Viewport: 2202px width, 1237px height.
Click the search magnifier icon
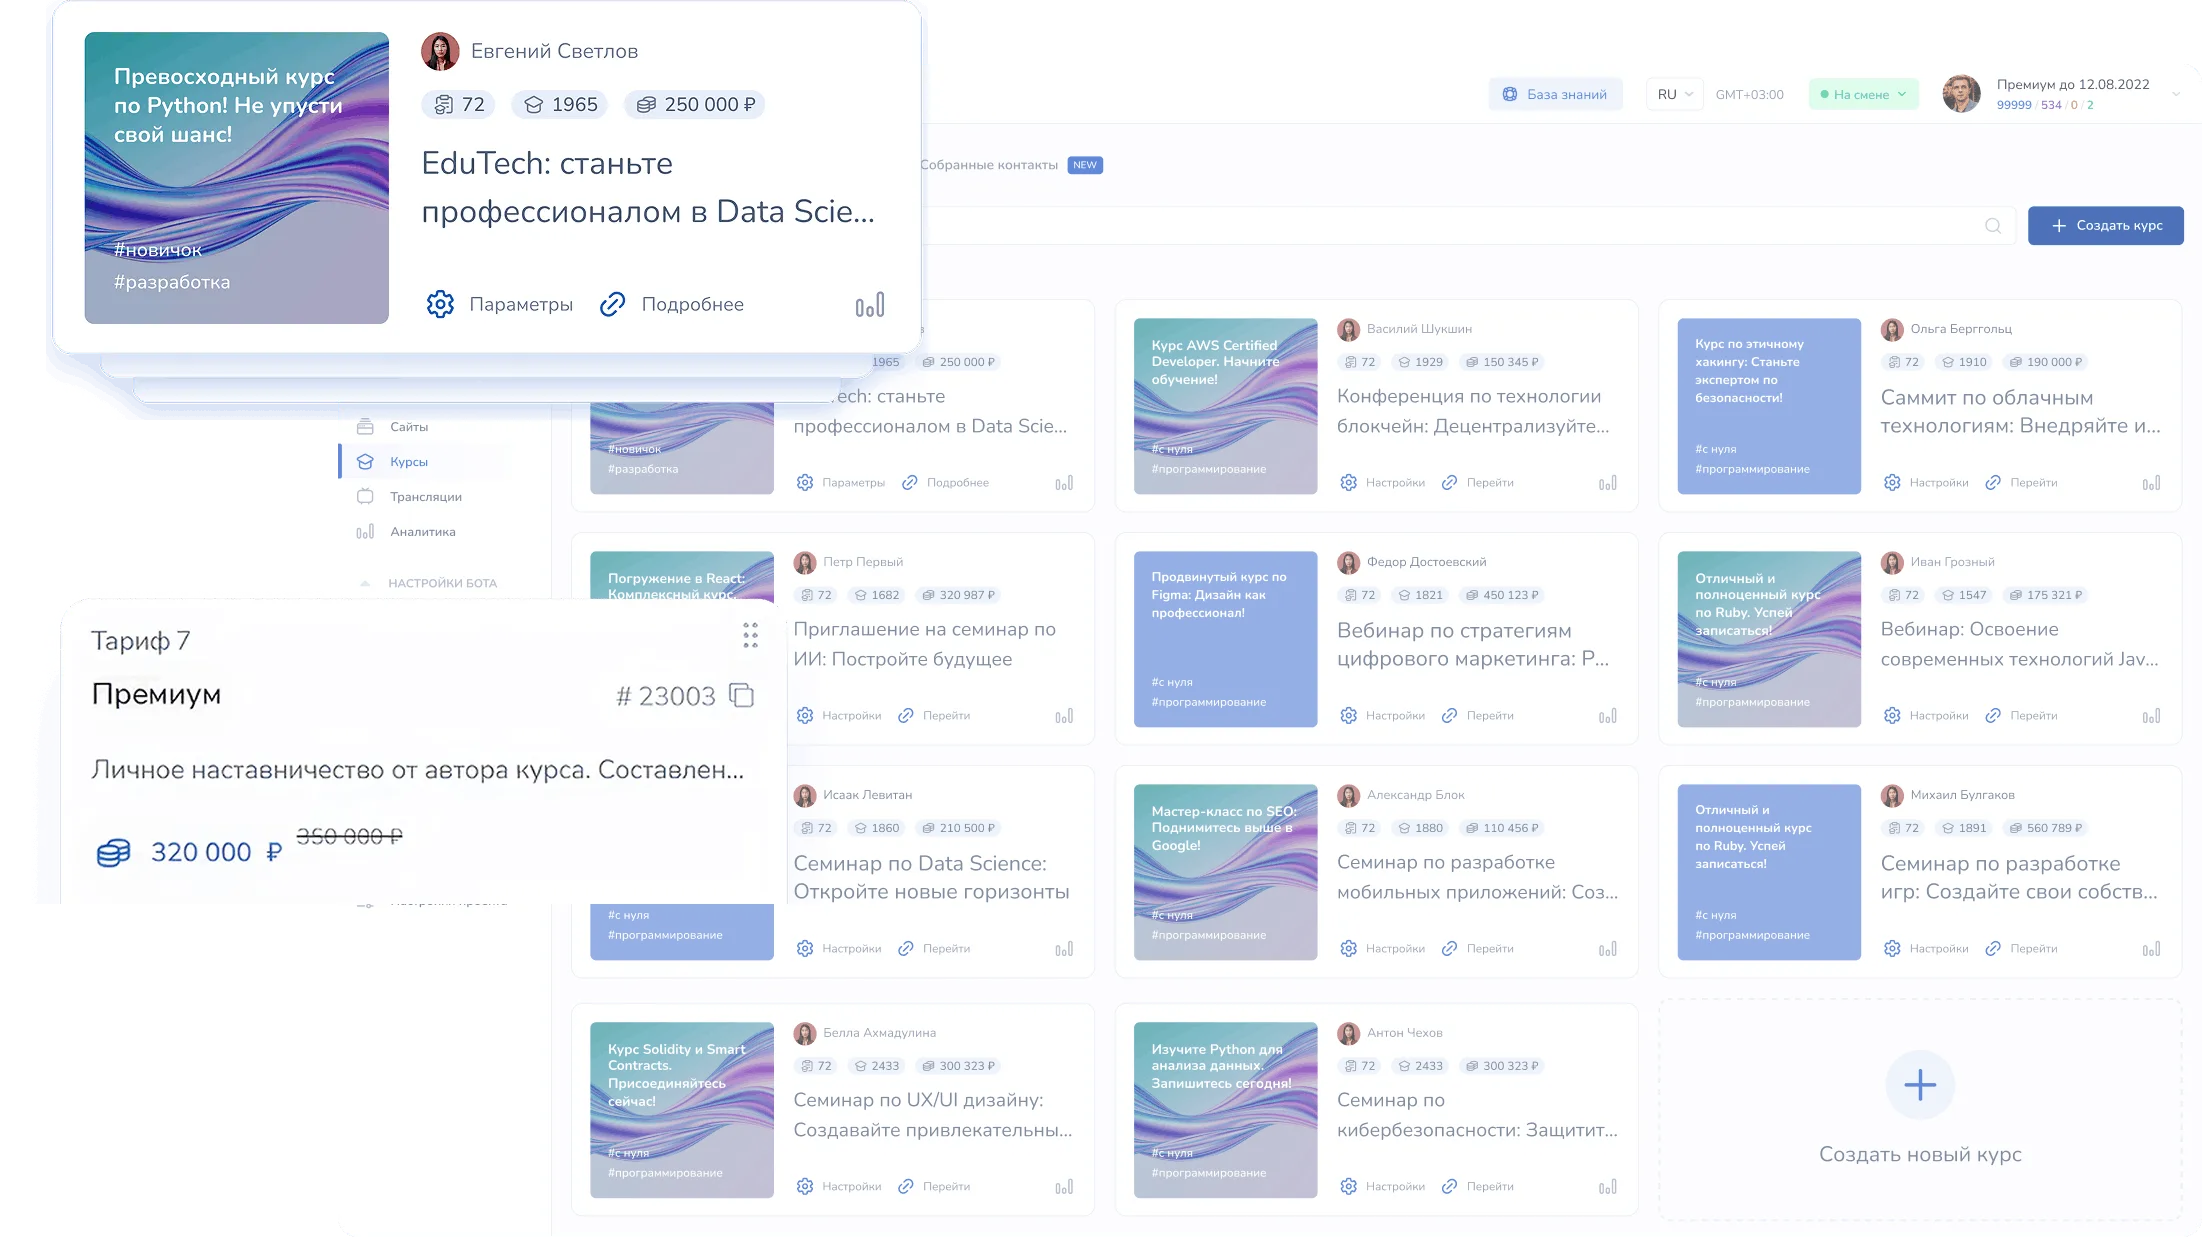1993,226
